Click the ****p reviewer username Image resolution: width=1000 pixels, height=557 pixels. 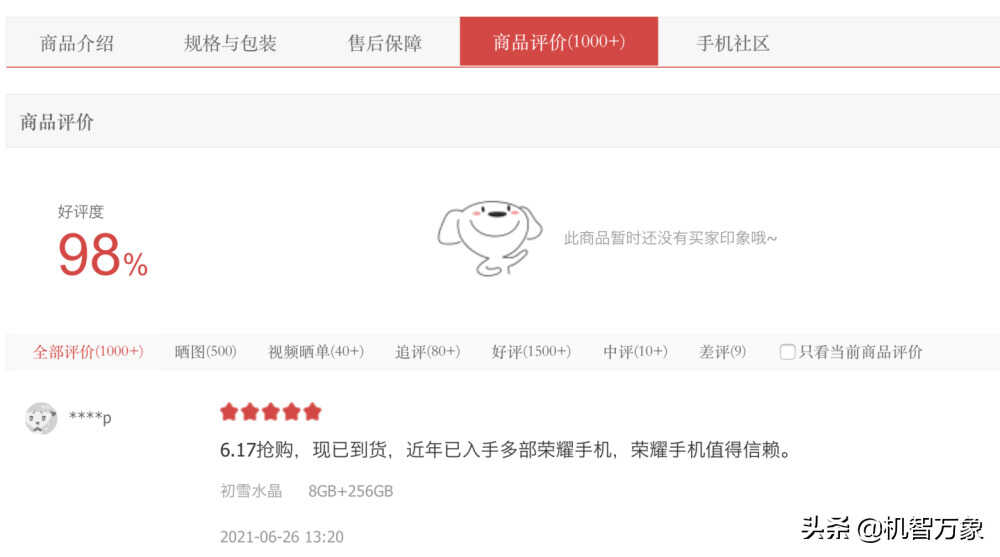coord(90,417)
